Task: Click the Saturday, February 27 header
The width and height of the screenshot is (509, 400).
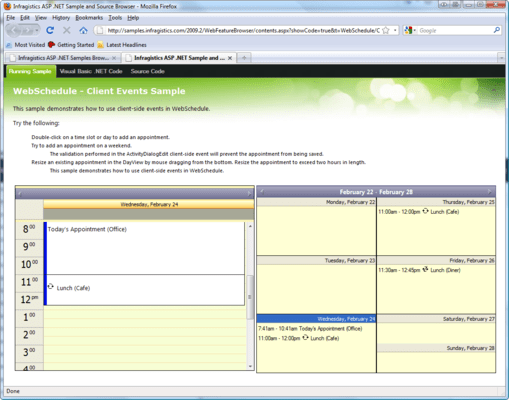Action: [436, 319]
